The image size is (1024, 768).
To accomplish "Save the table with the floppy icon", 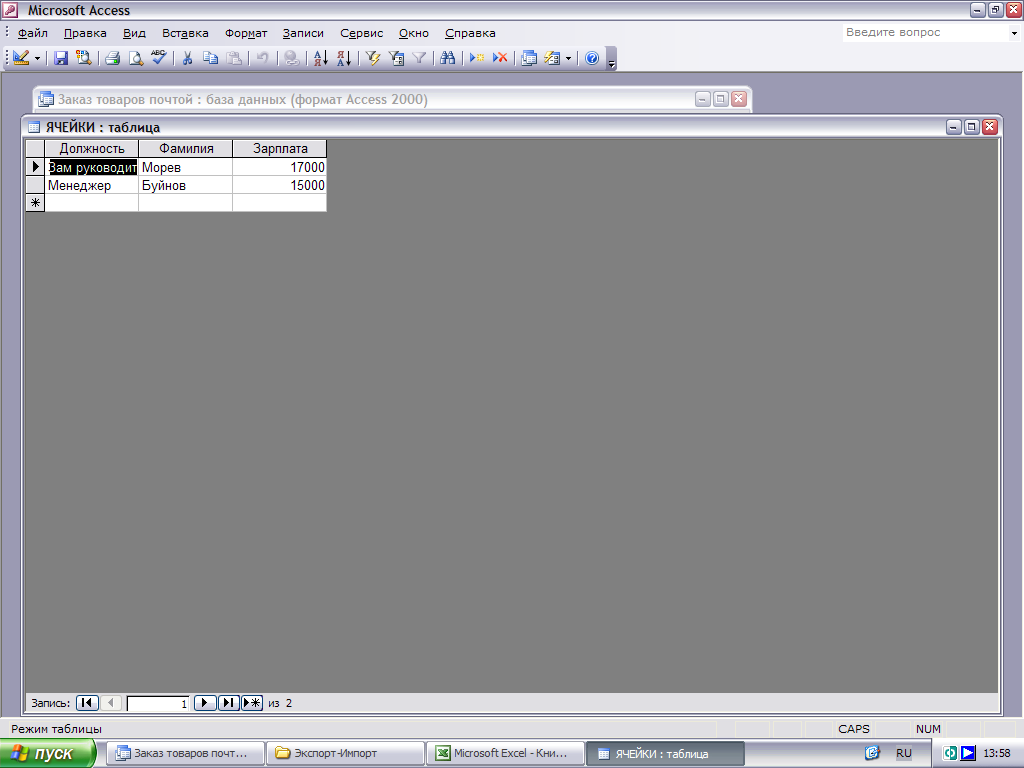I will click(x=61, y=58).
